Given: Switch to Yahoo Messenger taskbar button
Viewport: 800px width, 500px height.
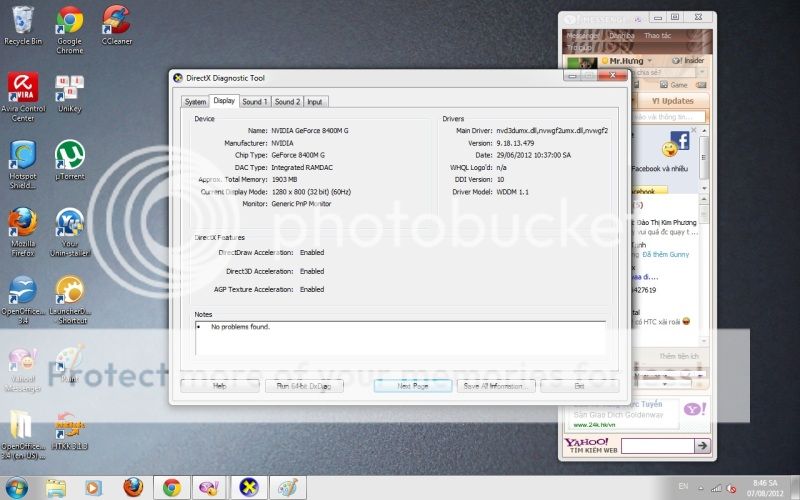Looking at the screenshot, I should pos(210,488).
